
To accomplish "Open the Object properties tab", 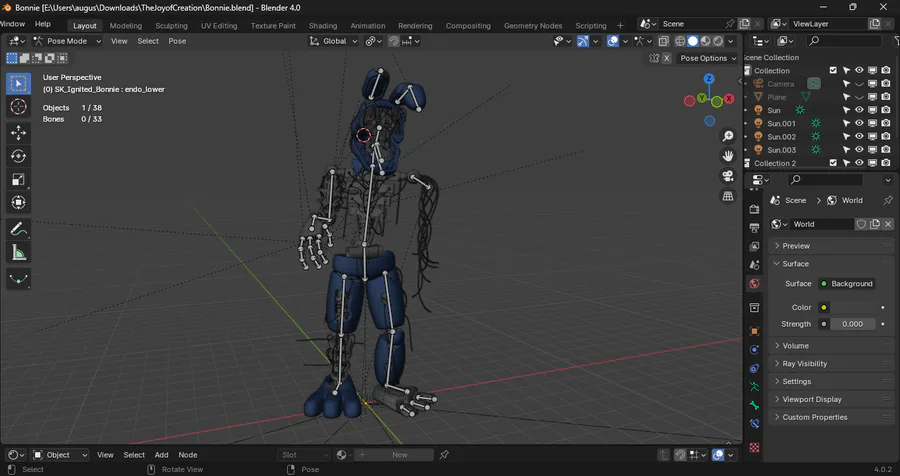I will 754,331.
